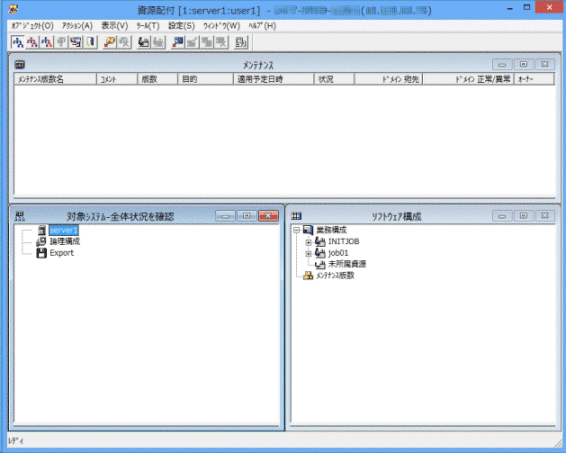The height and width of the screenshot is (453, 566).
Task: Minimize the ソフトウェア構成 sub-window
Action: tap(502, 216)
